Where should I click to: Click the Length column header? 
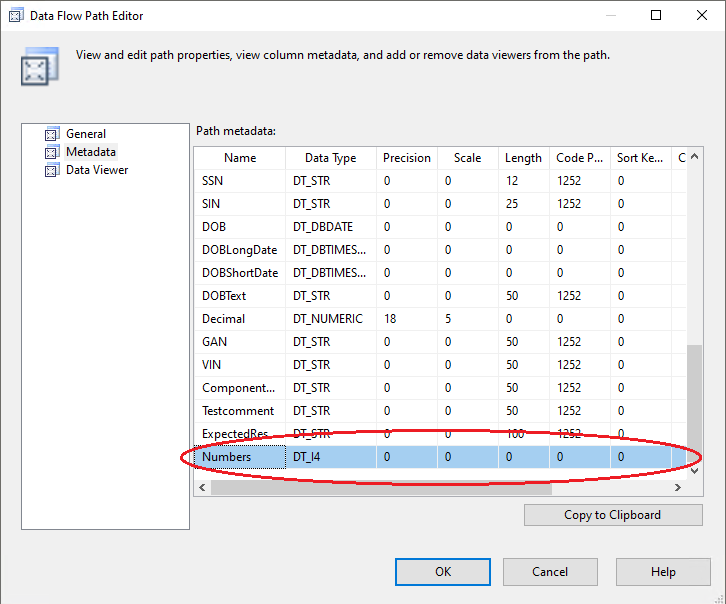point(523,158)
